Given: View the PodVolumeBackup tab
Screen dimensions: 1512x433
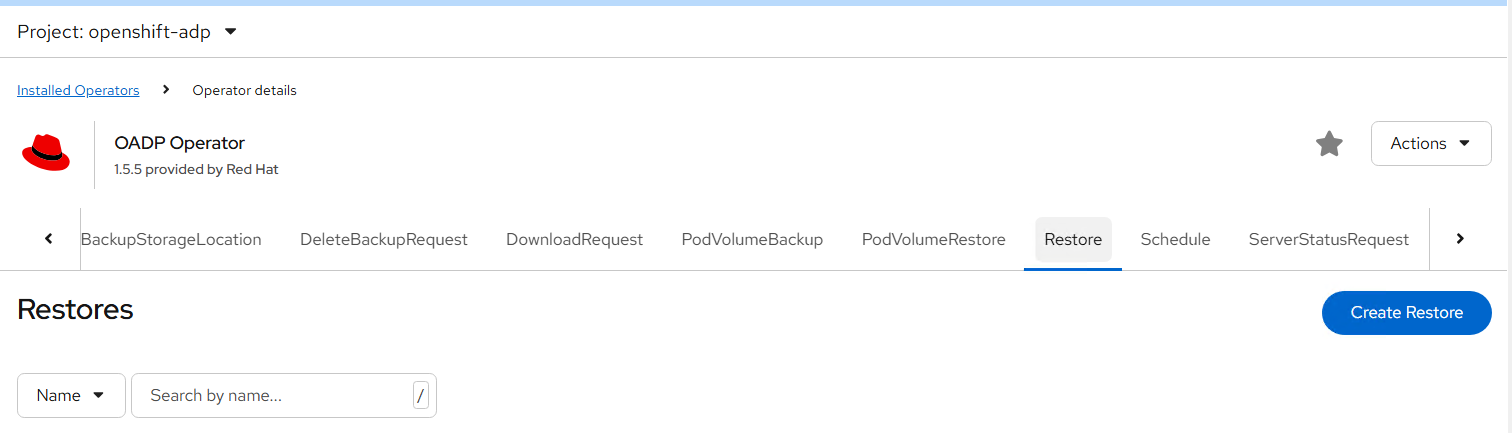Looking at the screenshot, I should [752, 240].
